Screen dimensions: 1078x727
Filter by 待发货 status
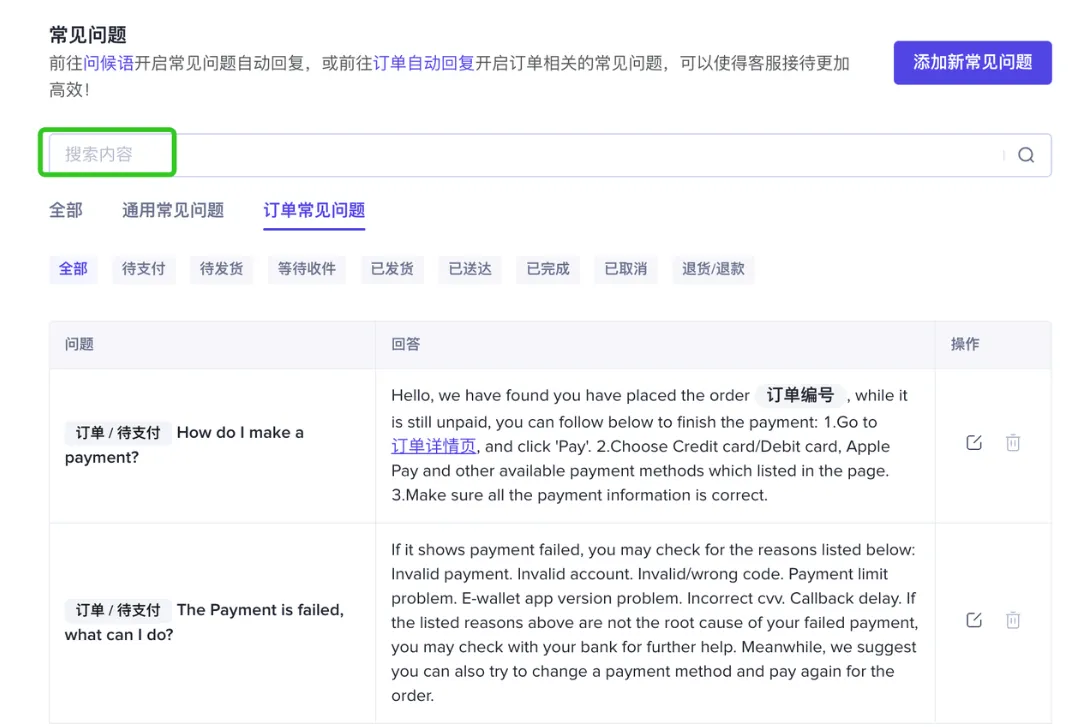click(221, 269)
